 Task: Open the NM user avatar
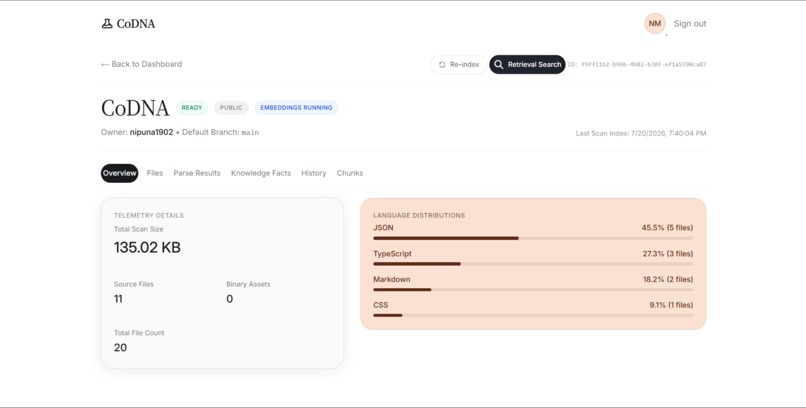[x=655, y=24]
